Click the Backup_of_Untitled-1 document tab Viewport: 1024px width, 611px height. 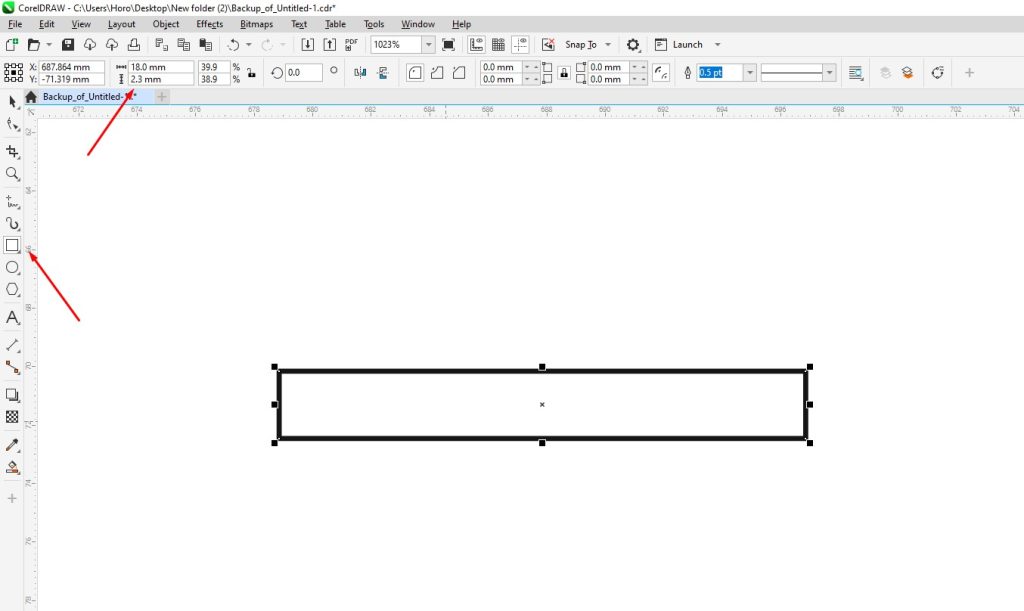[90, 97]
